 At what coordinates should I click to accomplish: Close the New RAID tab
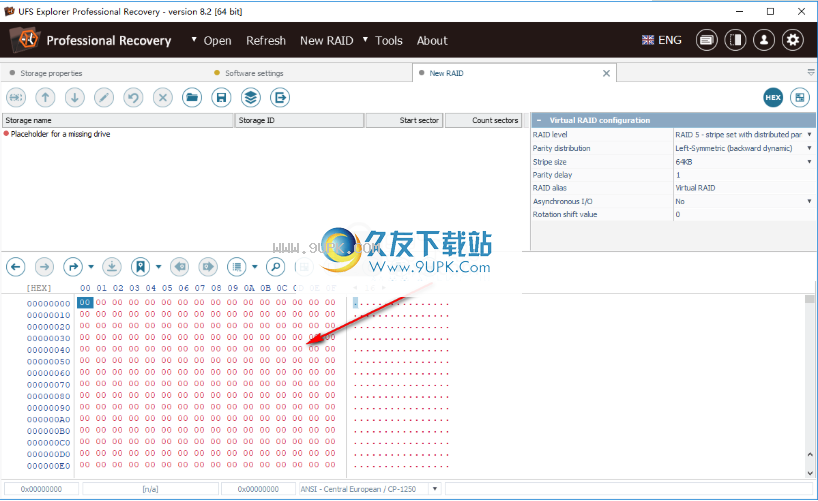[606, 73]
